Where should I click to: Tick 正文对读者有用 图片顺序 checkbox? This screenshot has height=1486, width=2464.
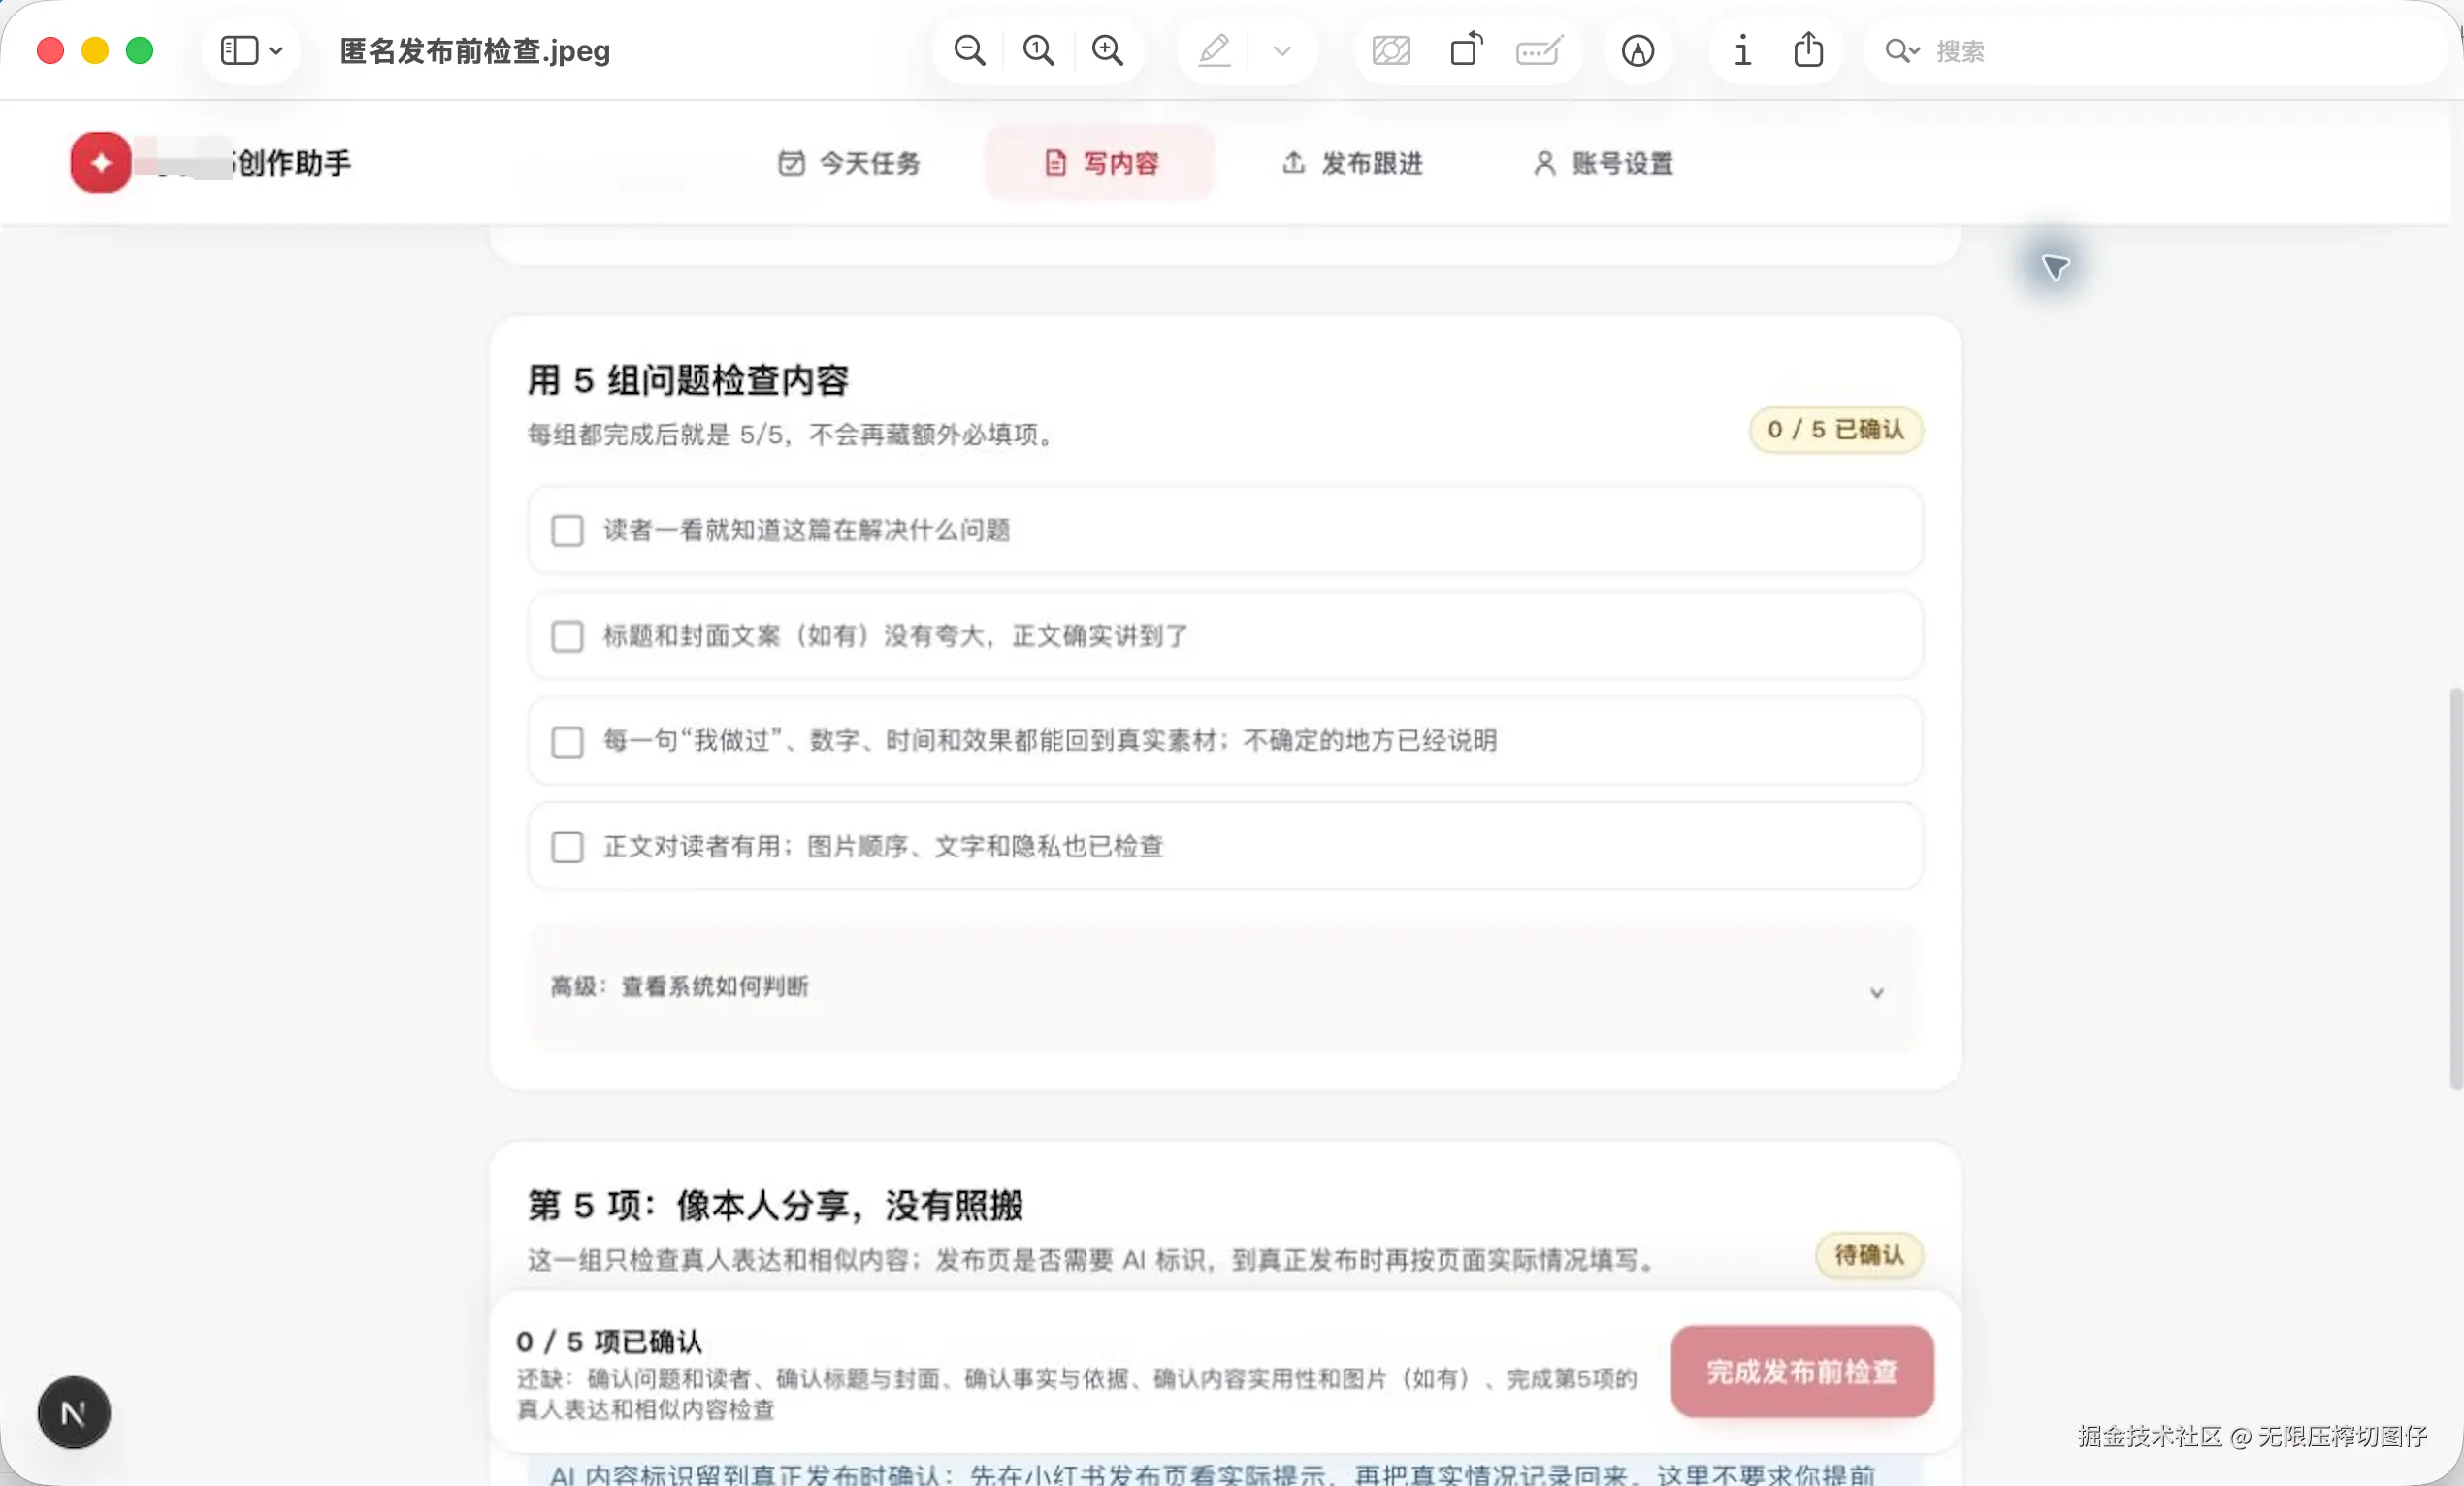tap(568, 847)
